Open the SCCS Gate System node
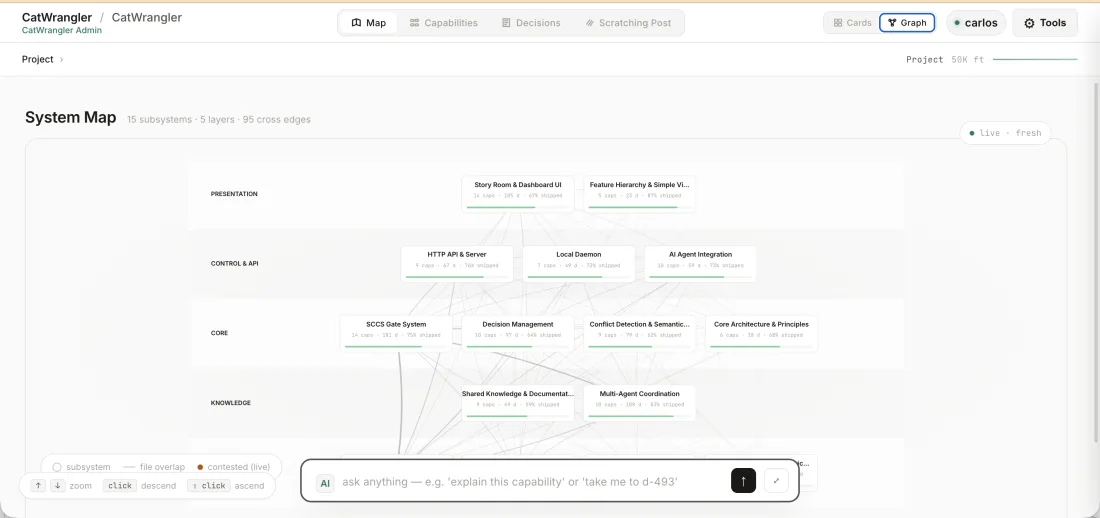 396,333
